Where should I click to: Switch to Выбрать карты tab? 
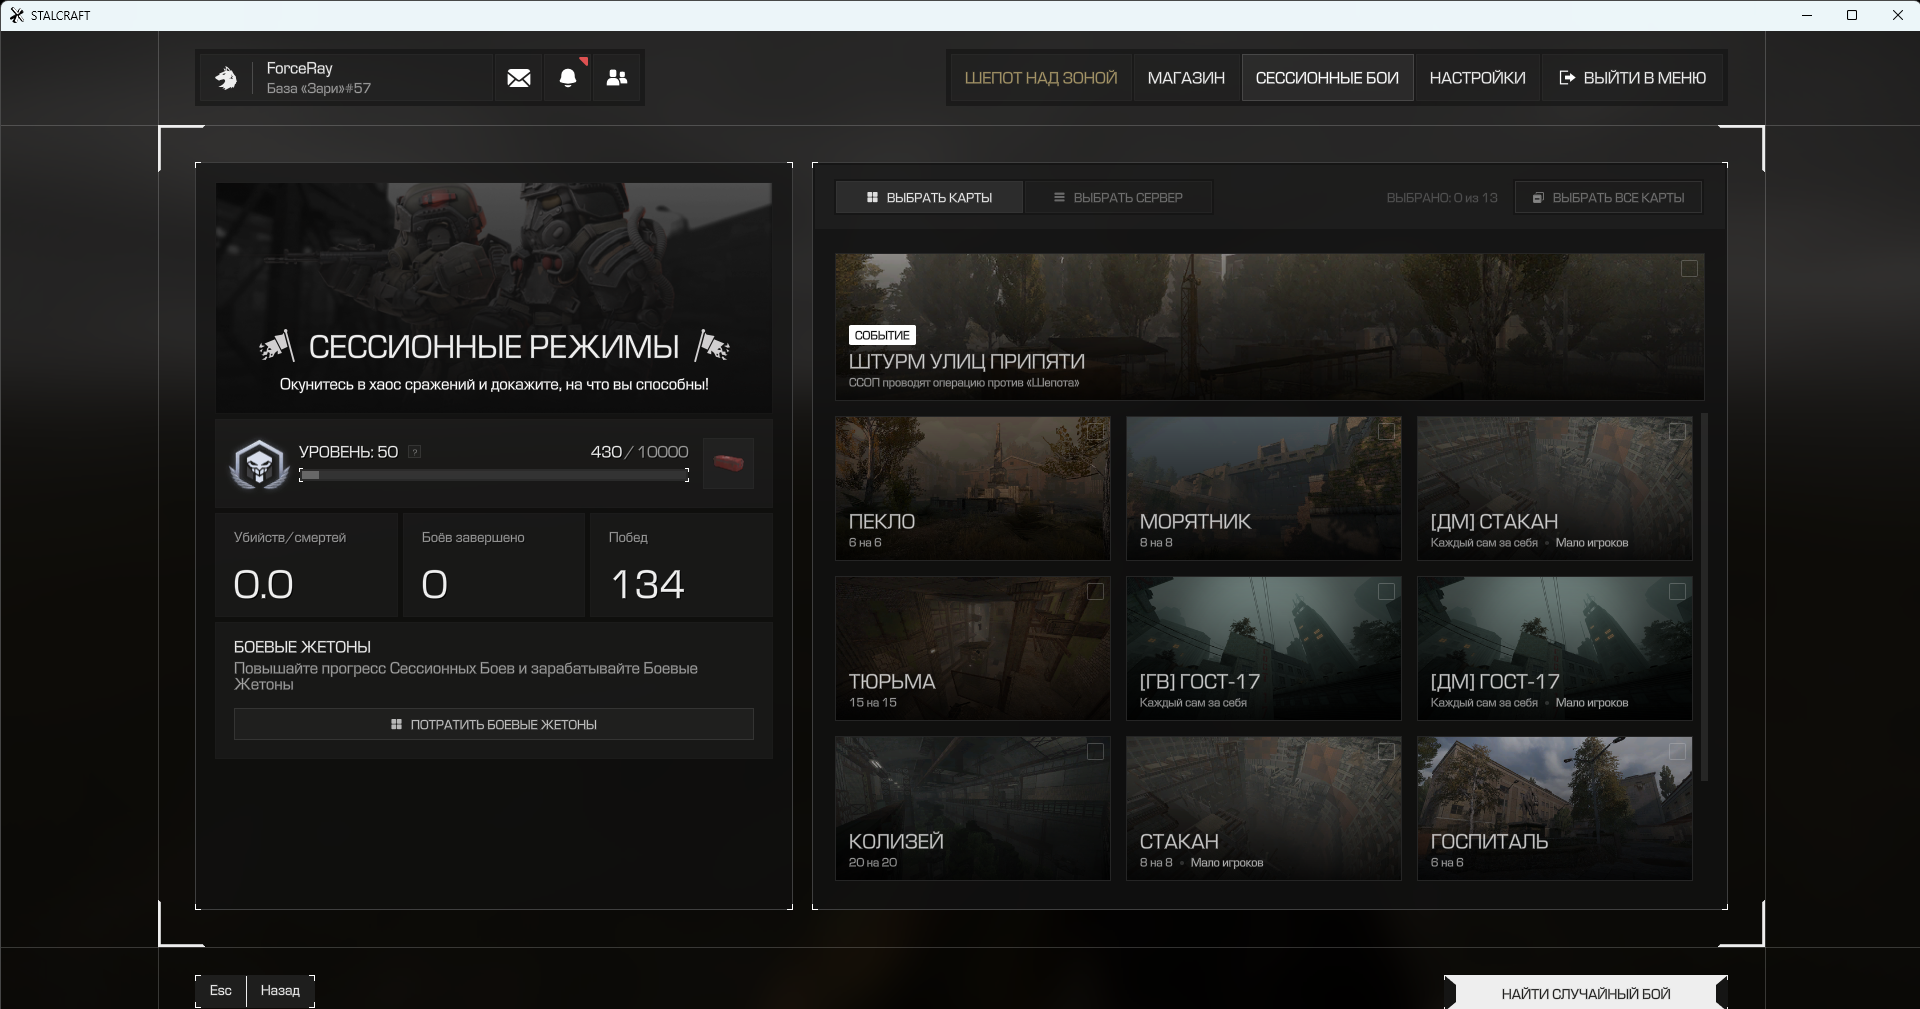(x=929, y=198)
